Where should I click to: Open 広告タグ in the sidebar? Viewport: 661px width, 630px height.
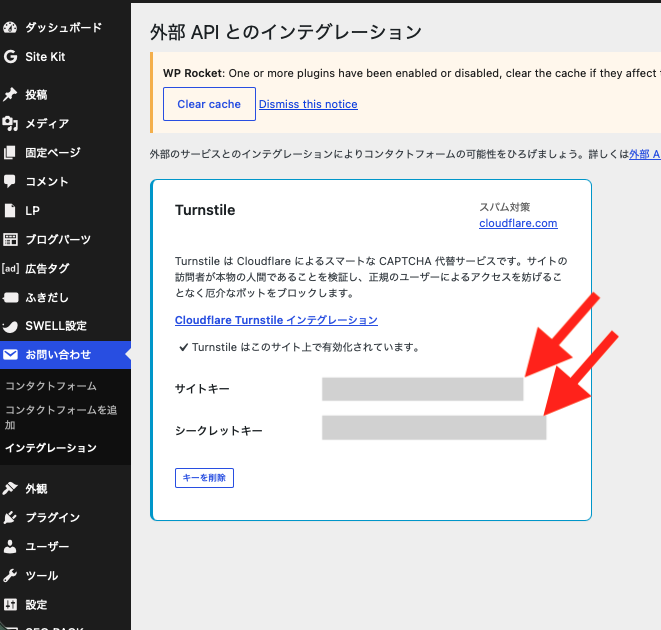point(47,268)
